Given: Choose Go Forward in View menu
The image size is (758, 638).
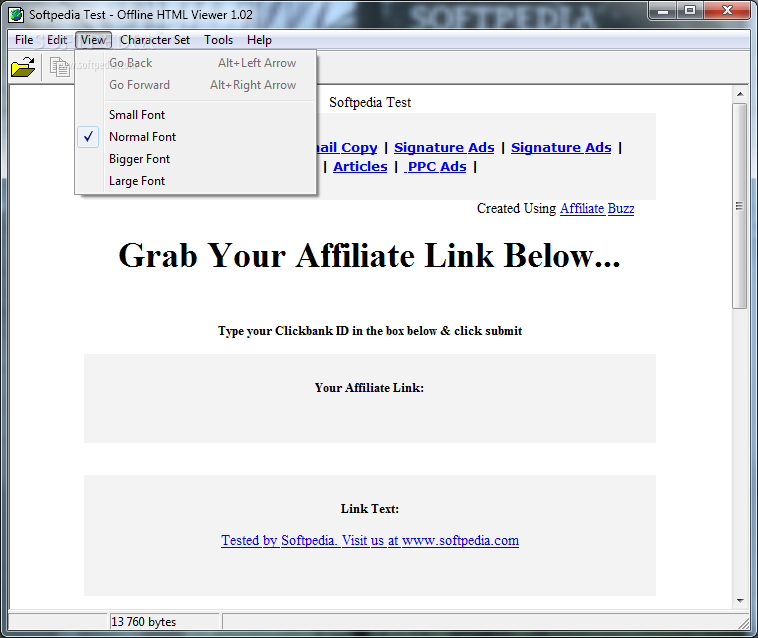Looking at the screenshot, I should point(196,85).
